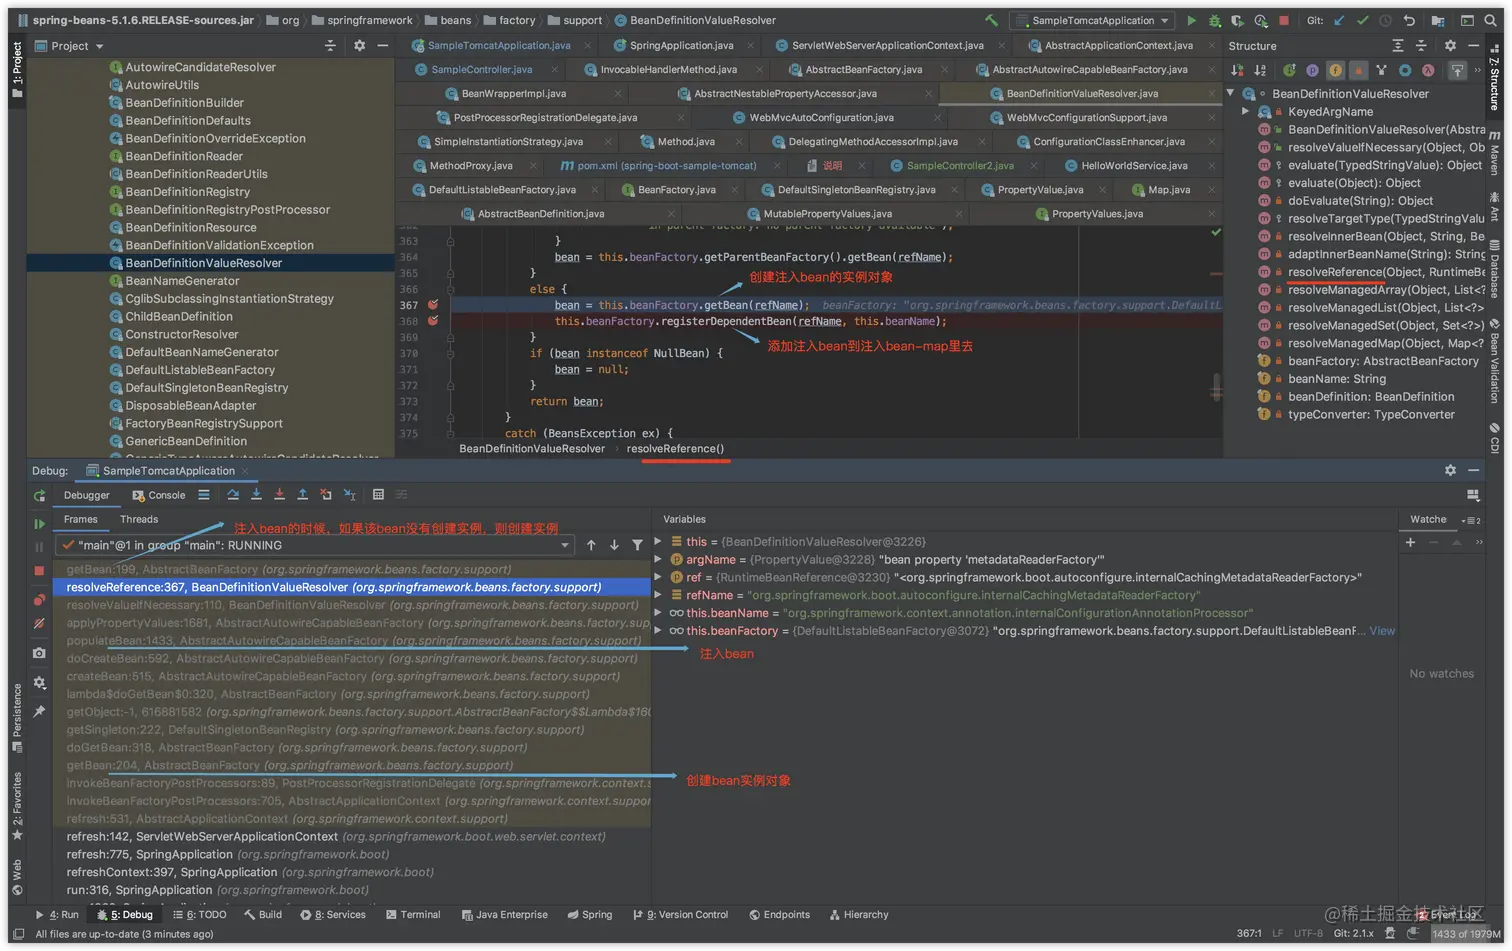The height and width of the screenshot is (951, 1512).
Task: Resume program from the debug sidebar
Action: (39, 523)
